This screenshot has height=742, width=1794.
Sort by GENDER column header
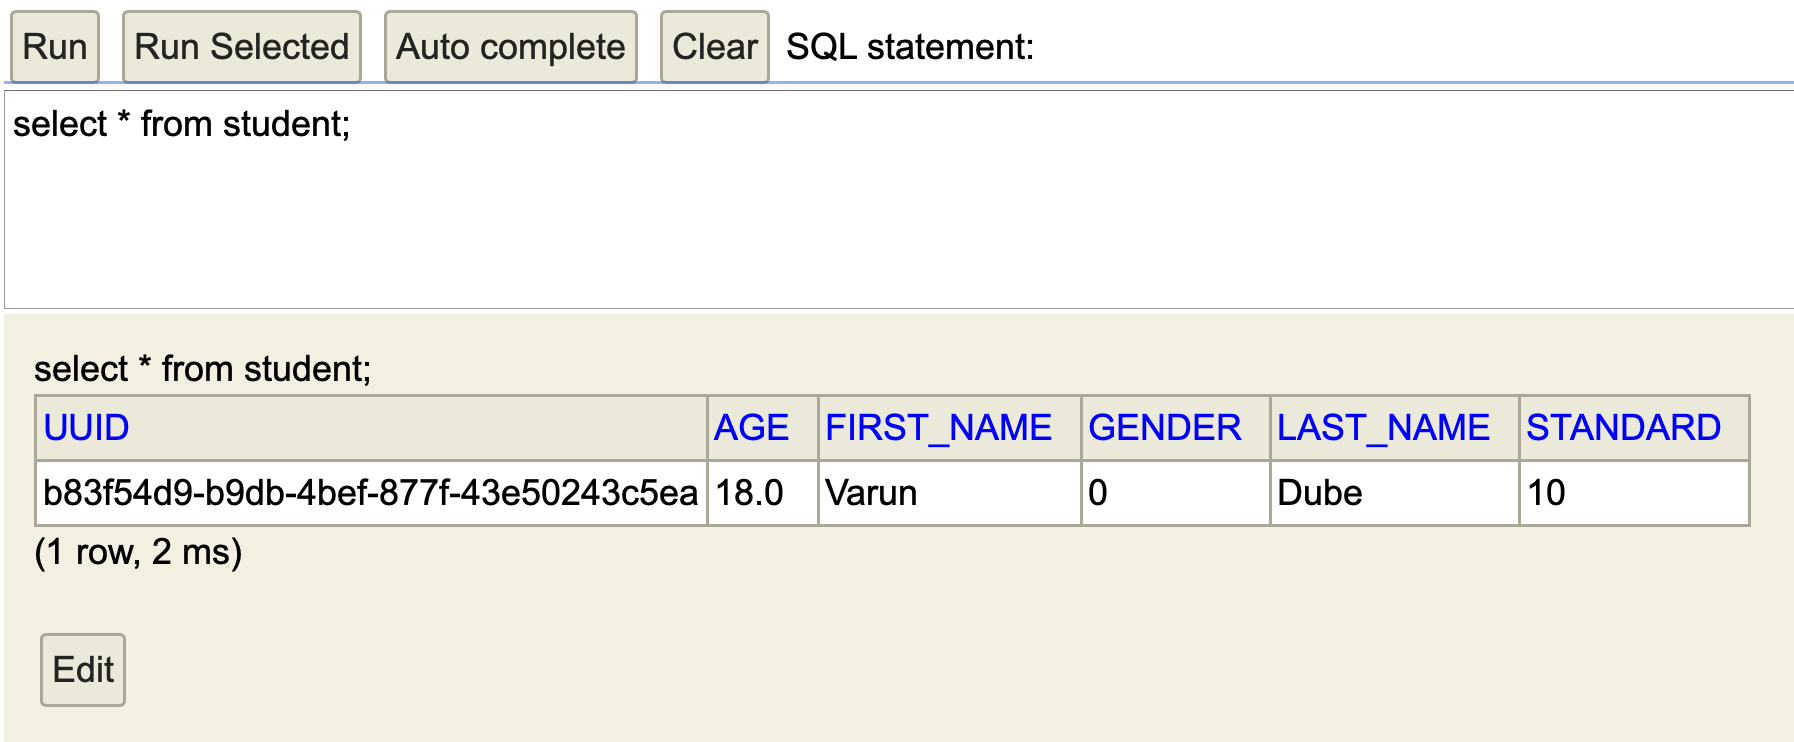click(1164, 428)
